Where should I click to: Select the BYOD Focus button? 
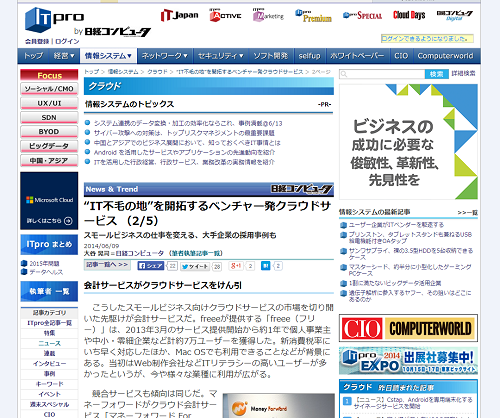point(49,132)
